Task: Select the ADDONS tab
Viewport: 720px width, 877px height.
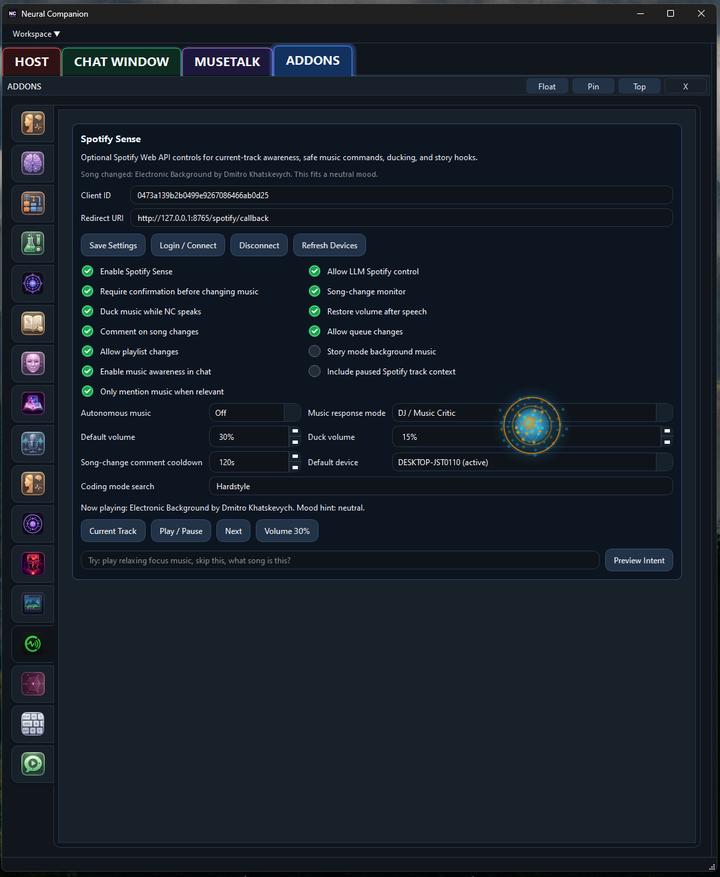Action: tap(313, 61)
